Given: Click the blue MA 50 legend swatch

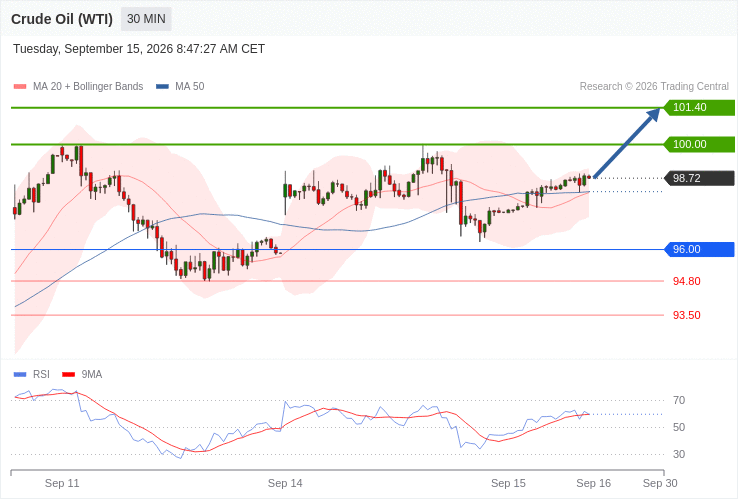Looking at the screenshot, I should click(162, 87).
